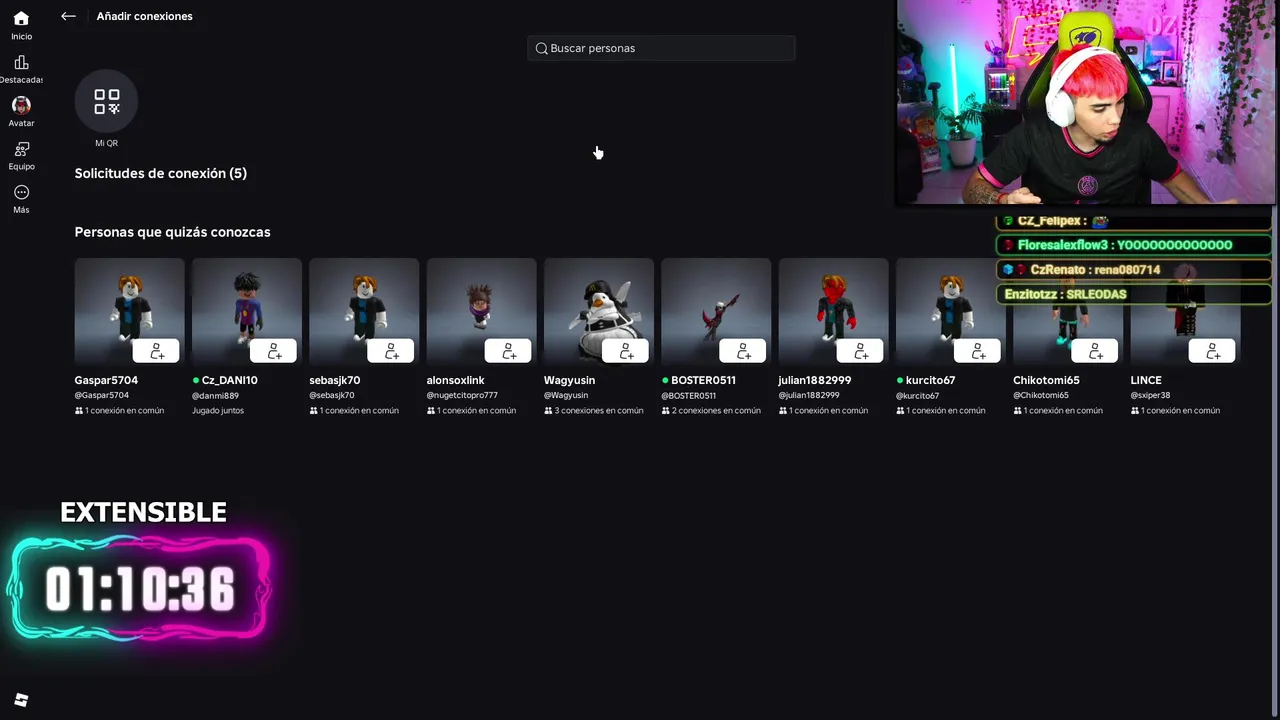The height and width of the screenshot is (720, 1280).
Task: Click "Jugado juntos" under Cz_DANI10
Action: point(218,410)
